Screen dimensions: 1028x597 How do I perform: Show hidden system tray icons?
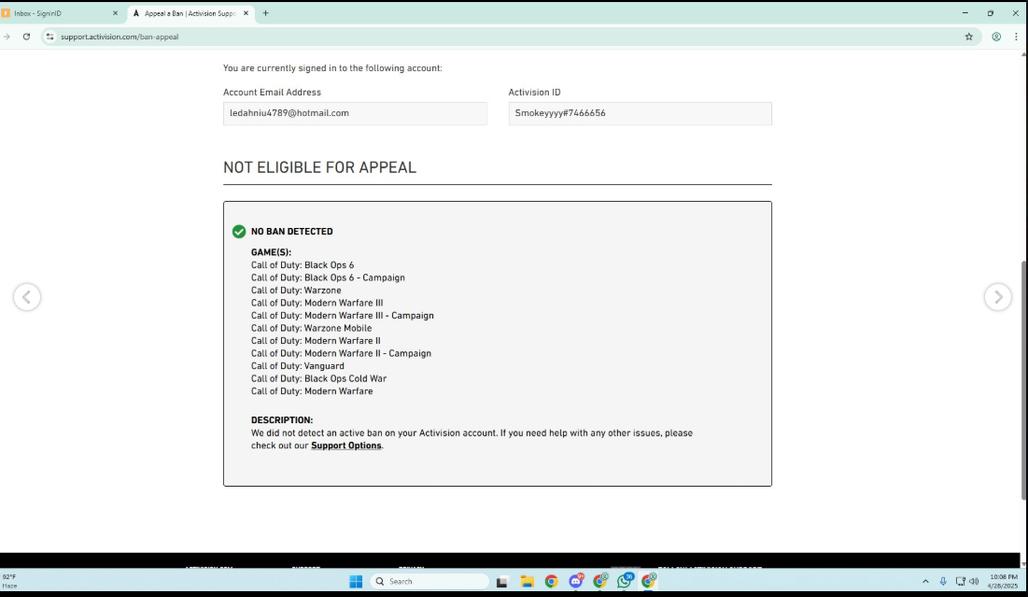(925, 581)
